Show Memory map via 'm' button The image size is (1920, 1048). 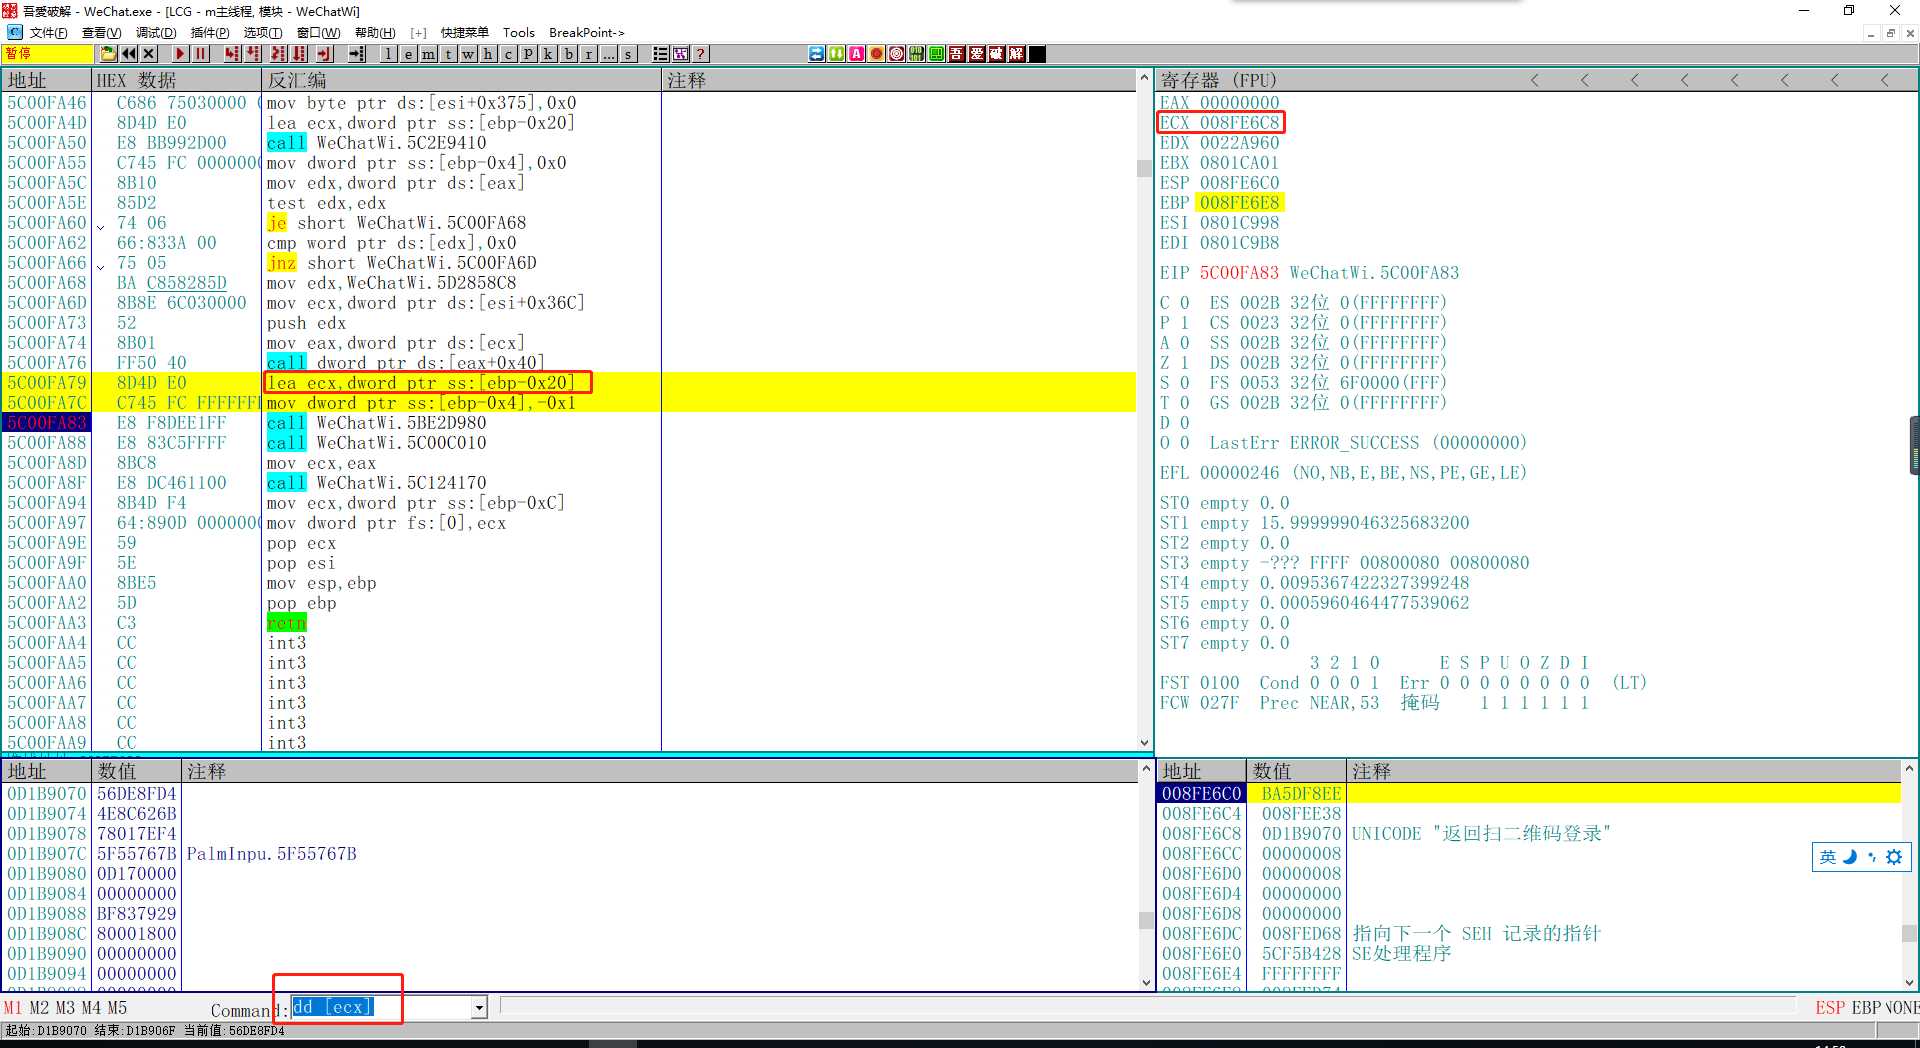click(x=428, y=54)
